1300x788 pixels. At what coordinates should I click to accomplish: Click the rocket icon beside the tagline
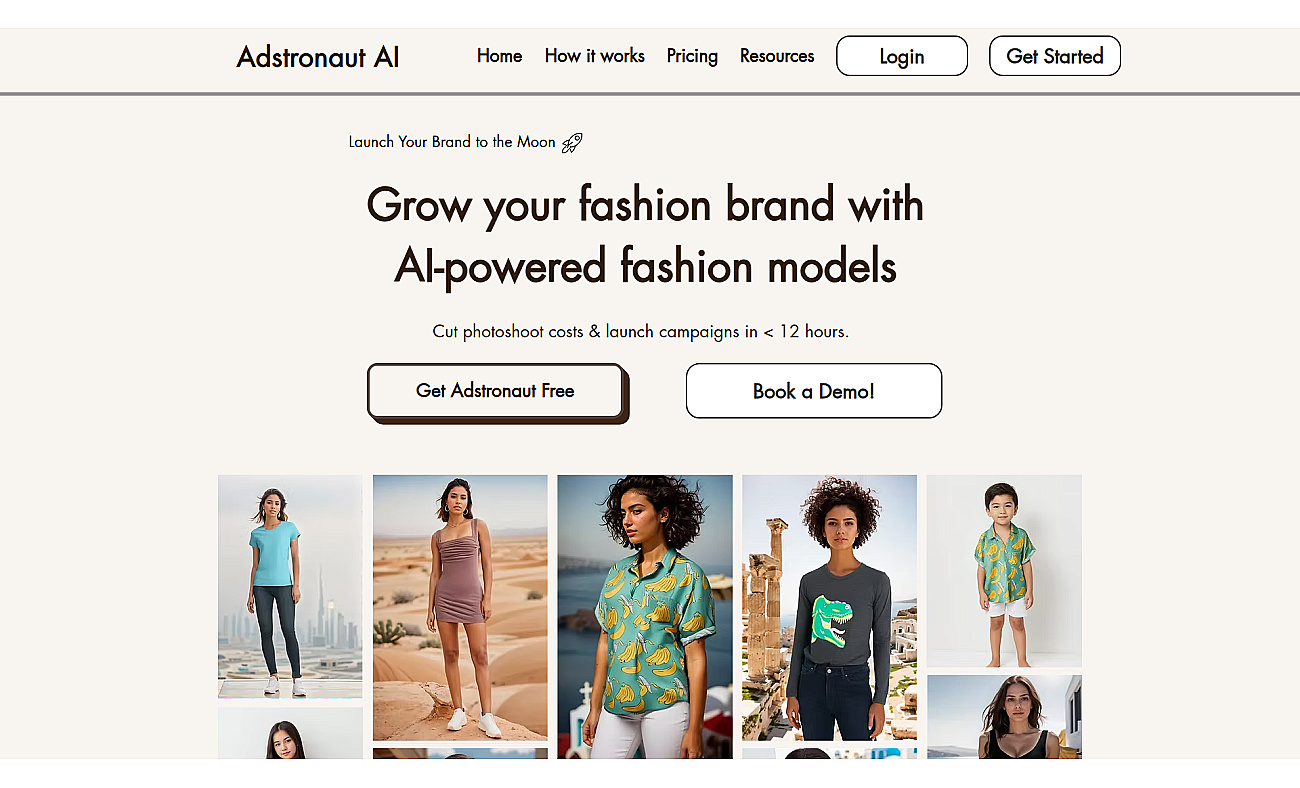(572, 142)
